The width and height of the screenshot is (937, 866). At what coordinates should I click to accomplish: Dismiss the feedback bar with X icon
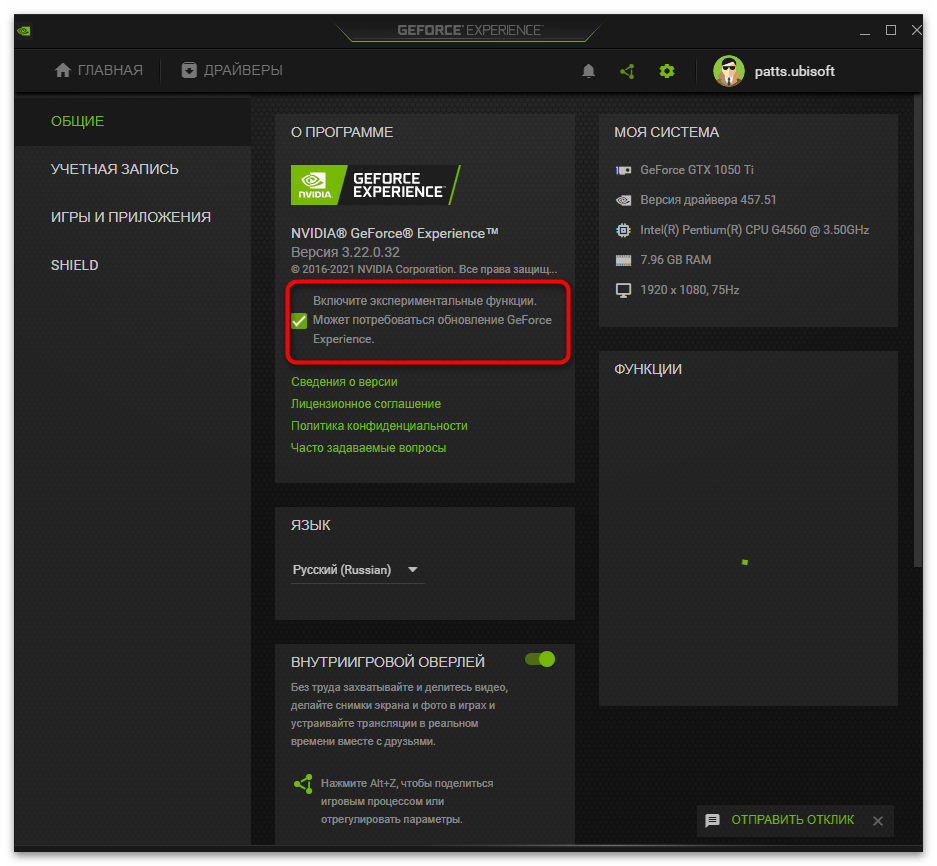[877, 821]
